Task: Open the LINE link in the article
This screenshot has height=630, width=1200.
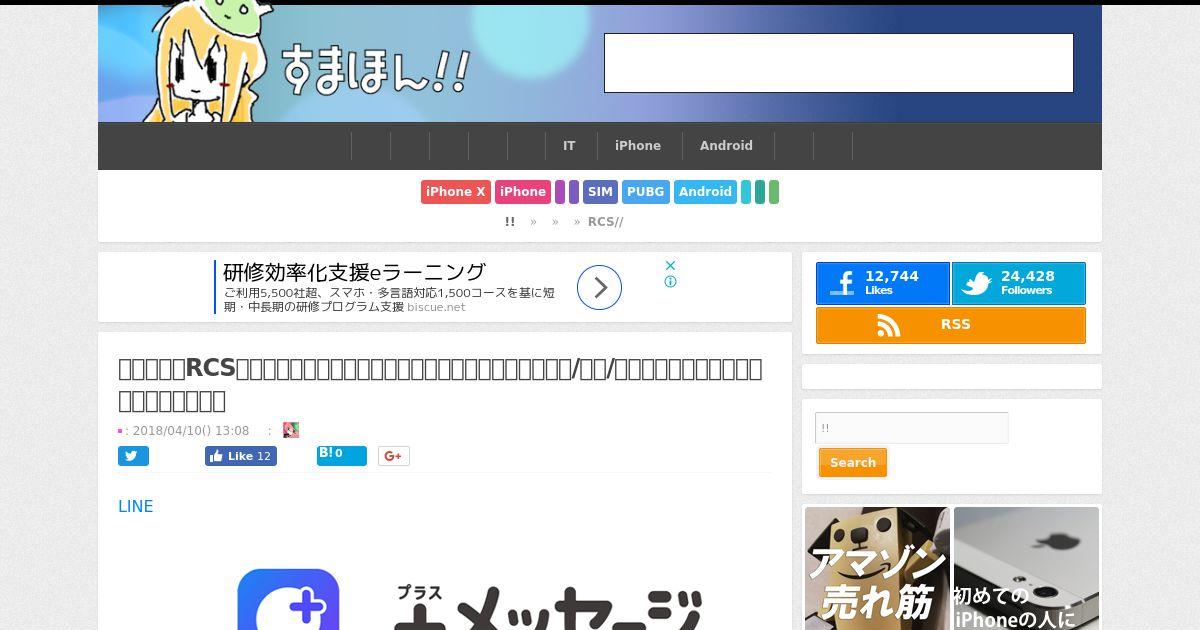Action: (136, 507)
